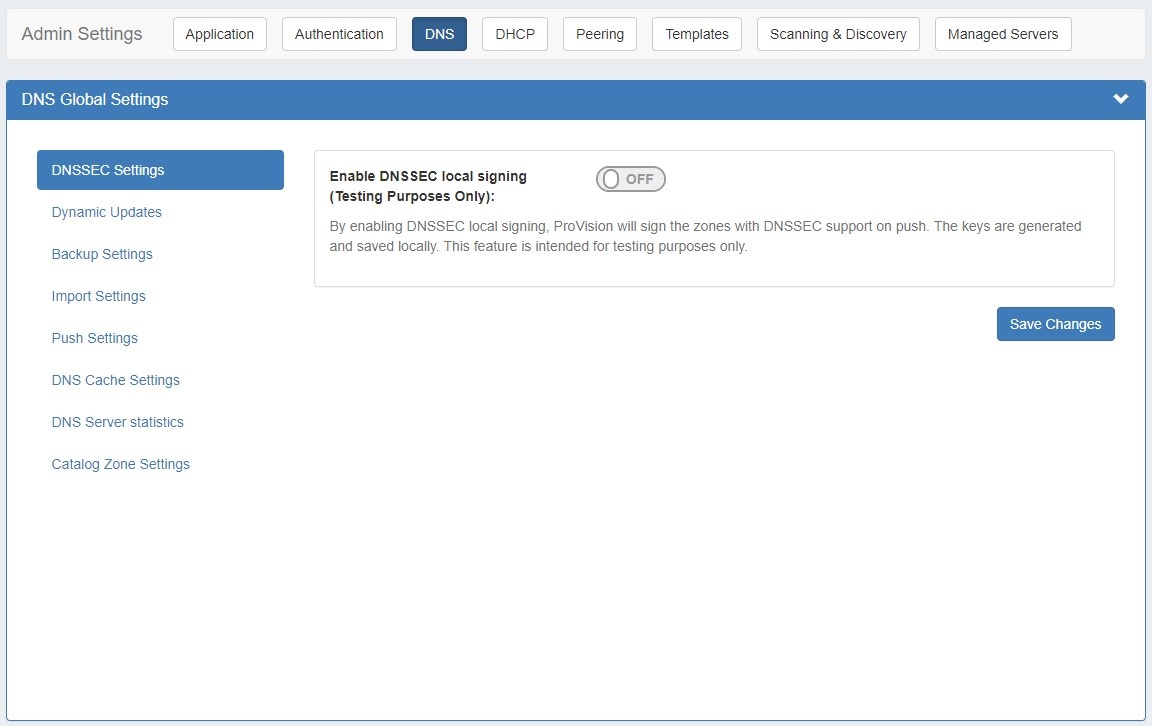The image size is (1152, 726).
Task: View DNS Cache Settings
Action: click(116, 380)
